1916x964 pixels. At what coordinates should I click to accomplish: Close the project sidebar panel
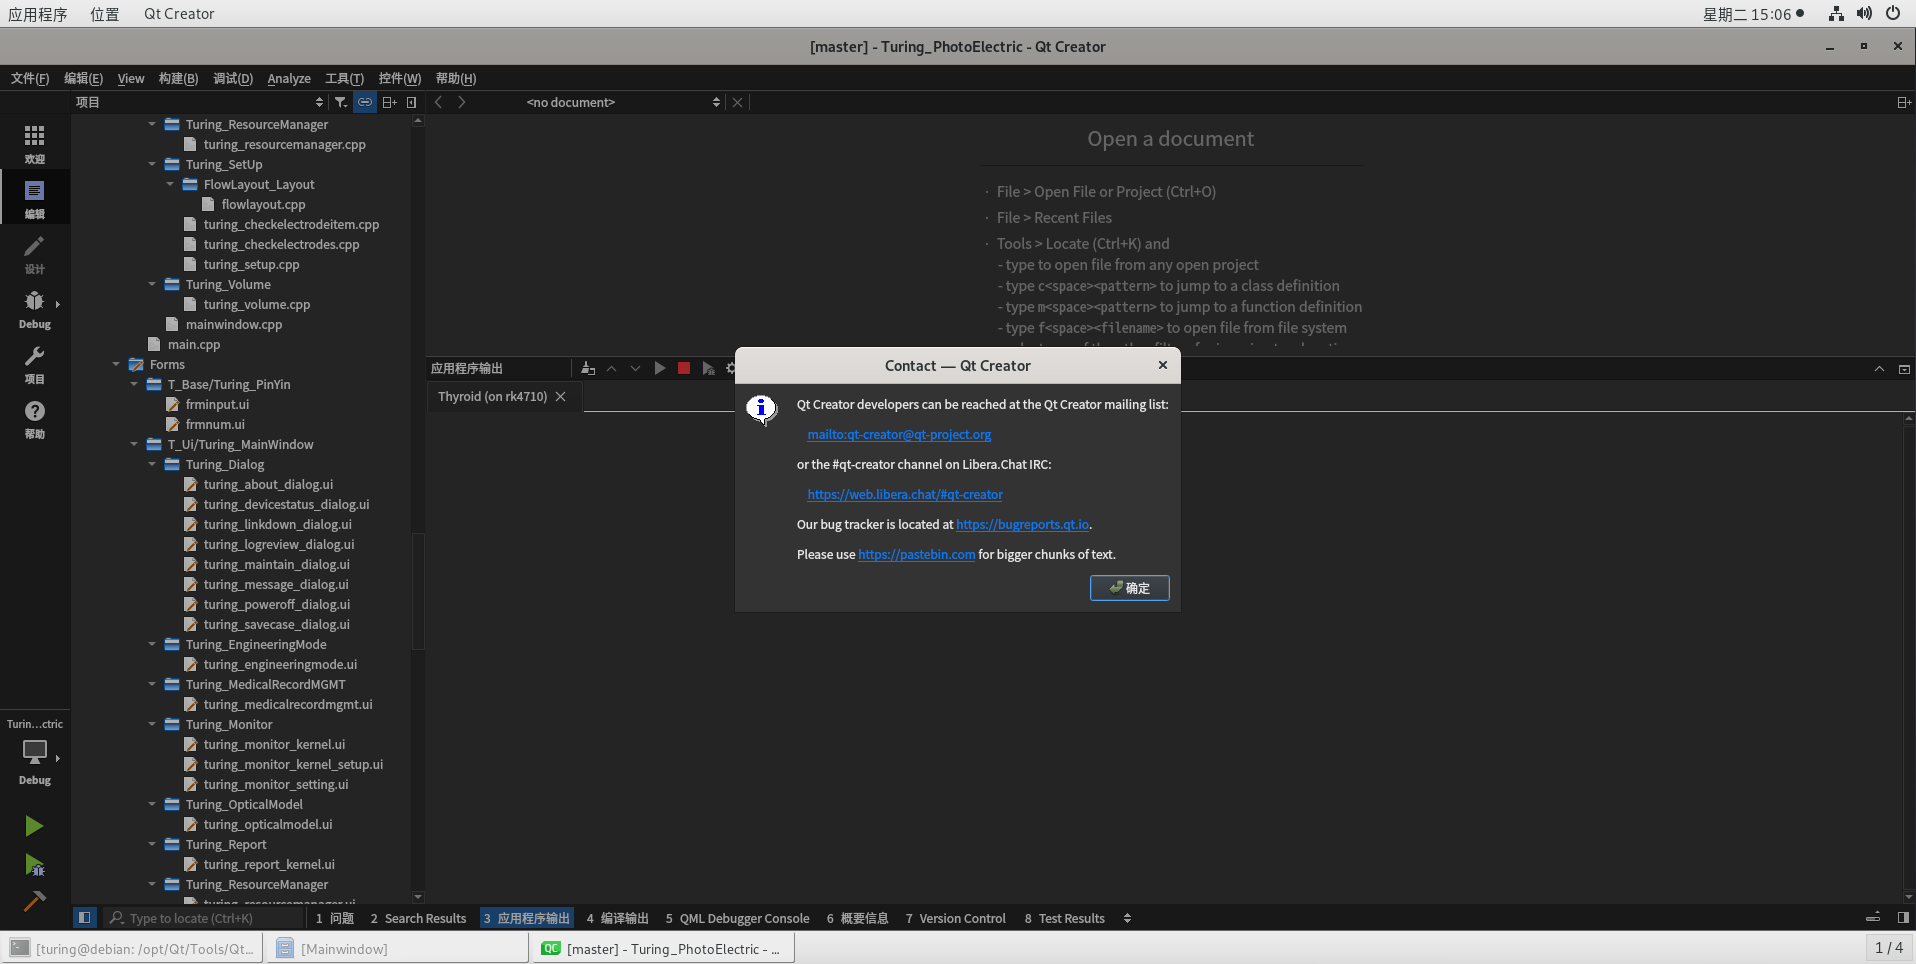411,102
